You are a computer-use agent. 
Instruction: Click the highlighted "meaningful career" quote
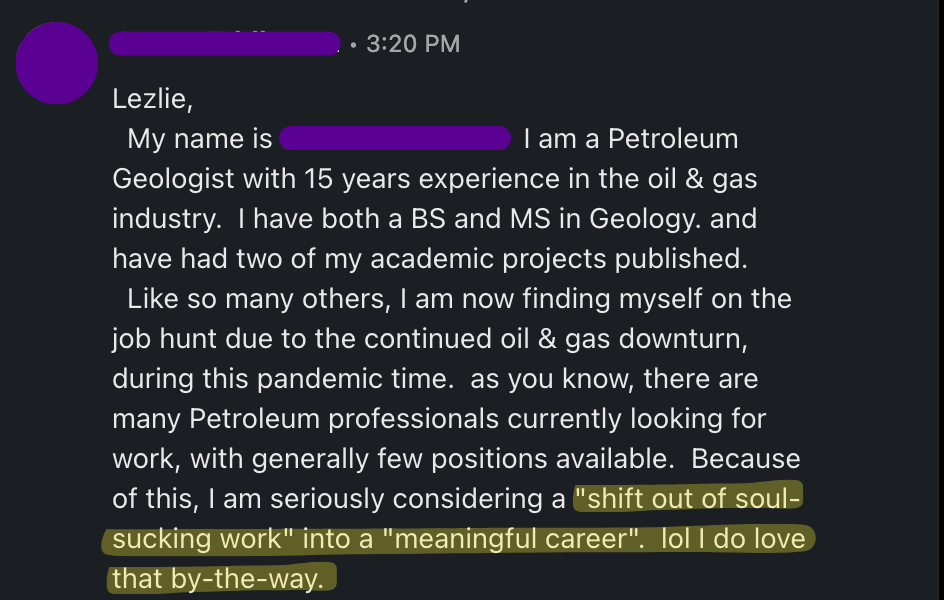coord(512,540)
